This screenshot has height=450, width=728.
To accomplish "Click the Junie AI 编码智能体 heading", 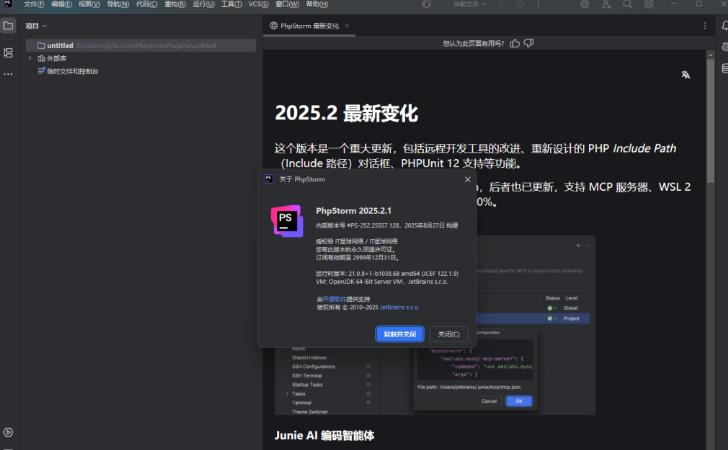I will coord(324,436).
